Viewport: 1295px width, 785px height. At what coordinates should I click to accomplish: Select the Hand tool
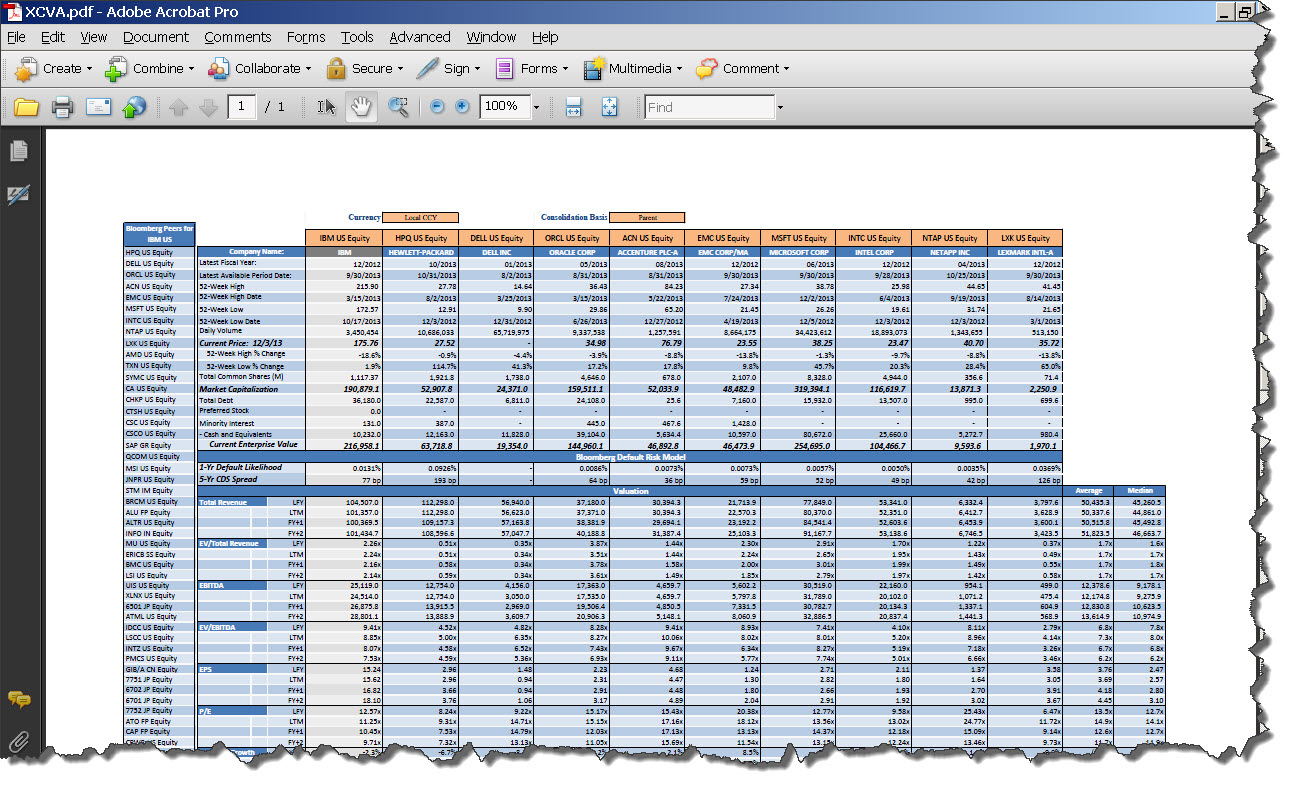click(x=361, y=107)
